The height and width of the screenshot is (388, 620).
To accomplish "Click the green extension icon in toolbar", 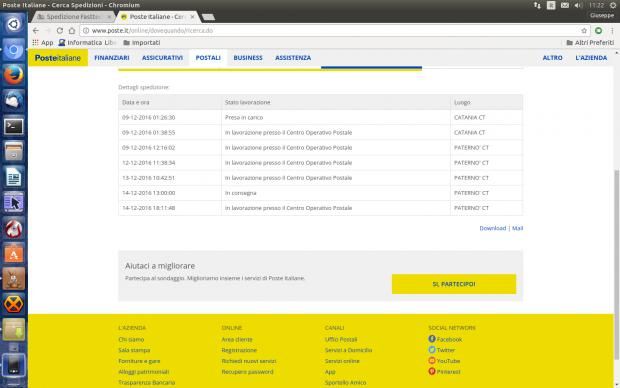I will coord(599,30).
